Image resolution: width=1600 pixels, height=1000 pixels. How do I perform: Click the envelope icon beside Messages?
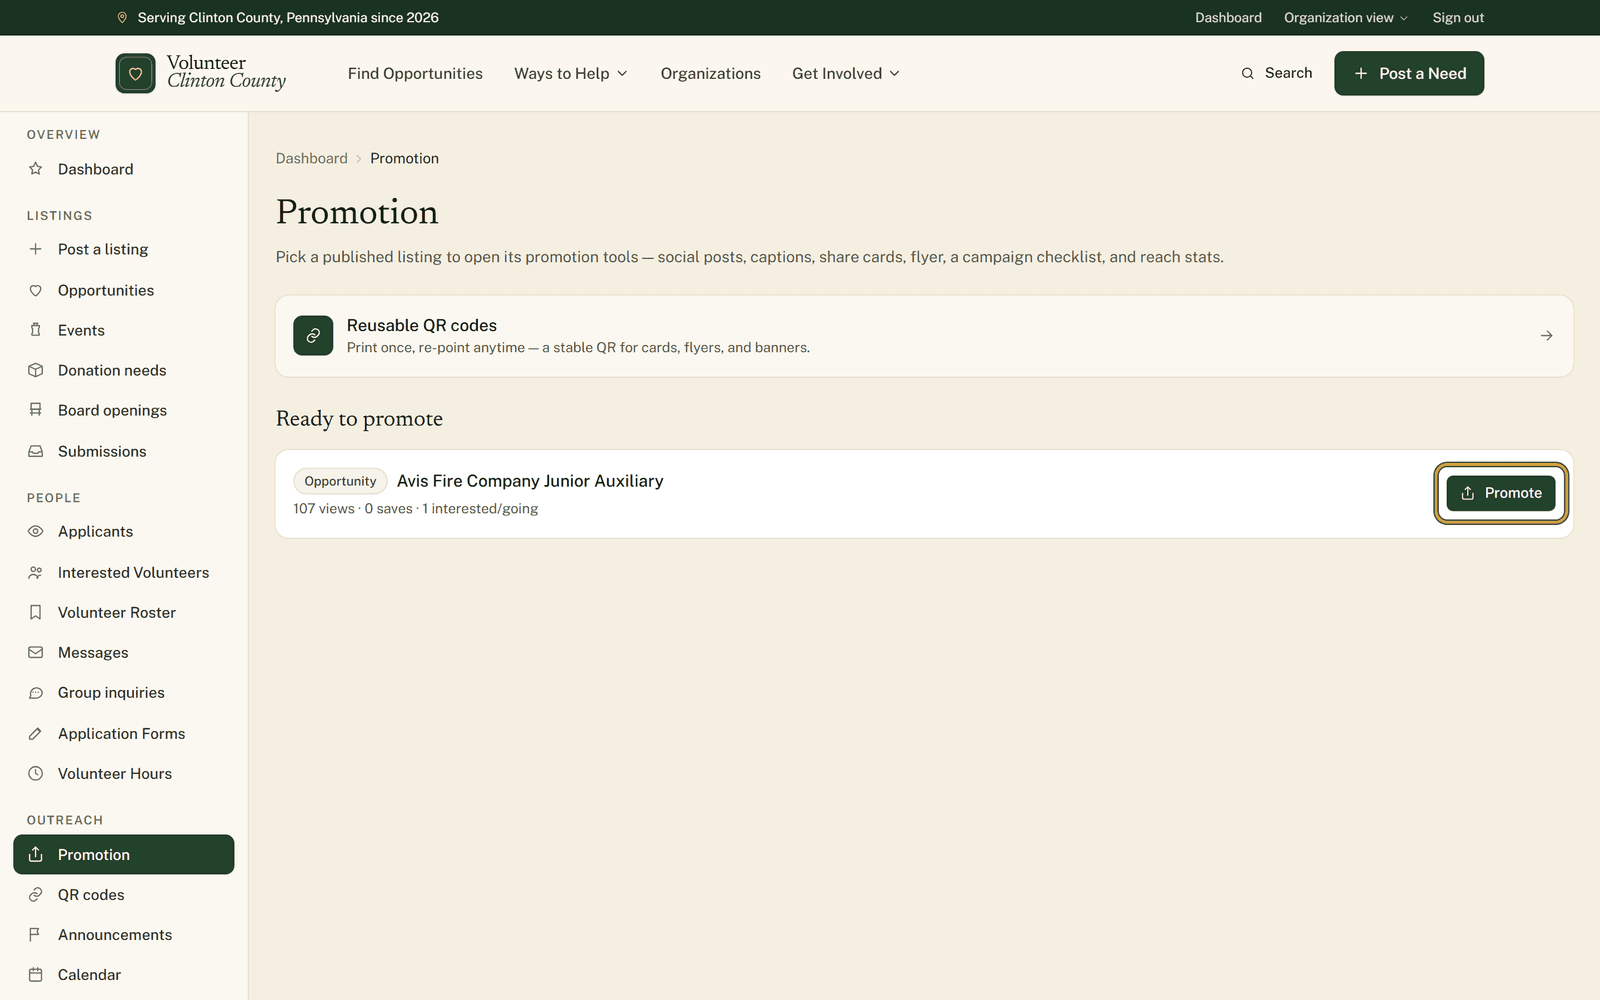(36, 652)
